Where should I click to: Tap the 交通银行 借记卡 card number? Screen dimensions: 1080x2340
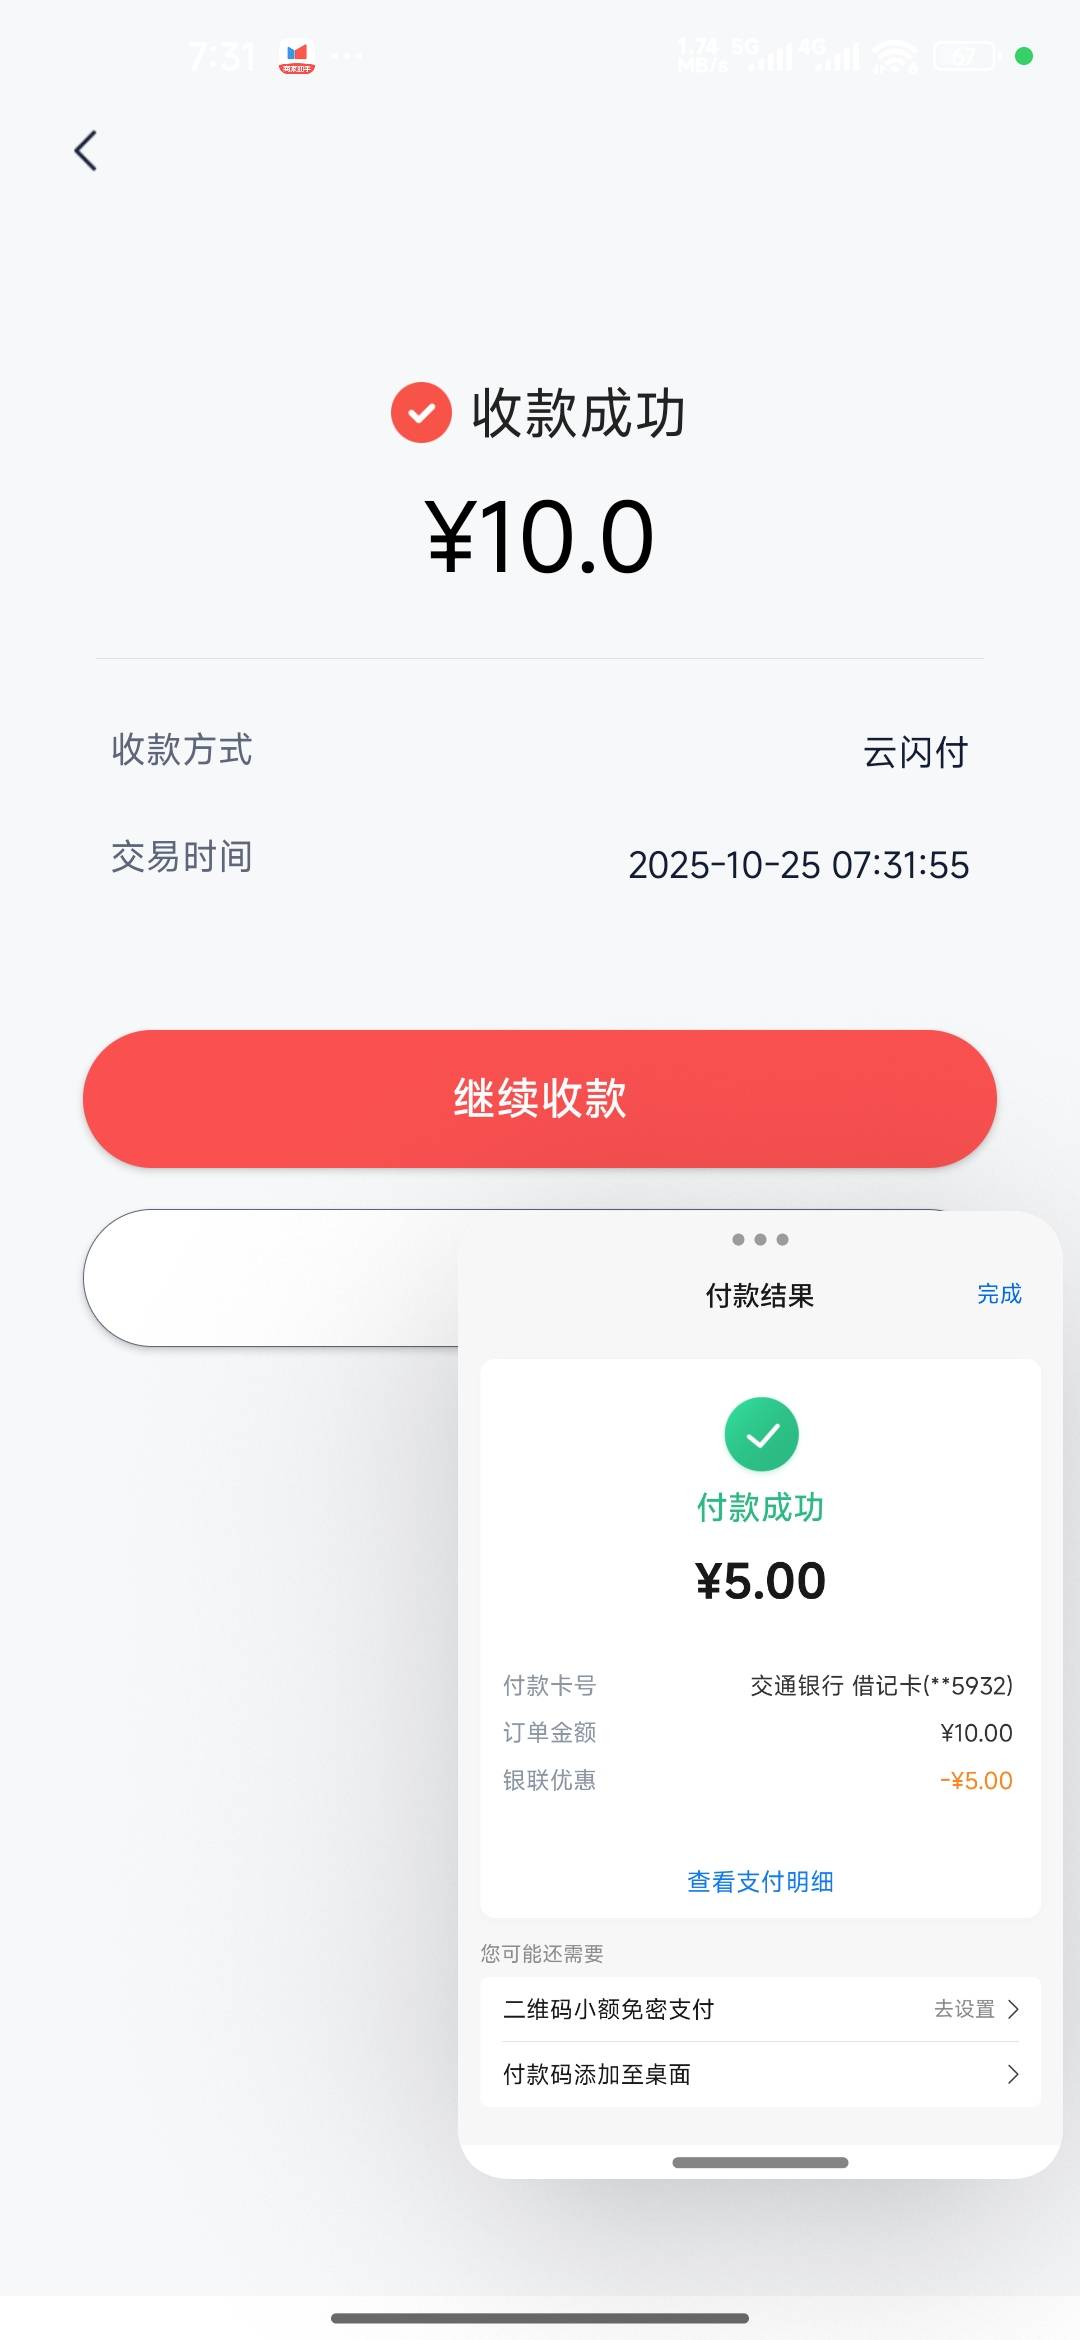point(881,1686)
